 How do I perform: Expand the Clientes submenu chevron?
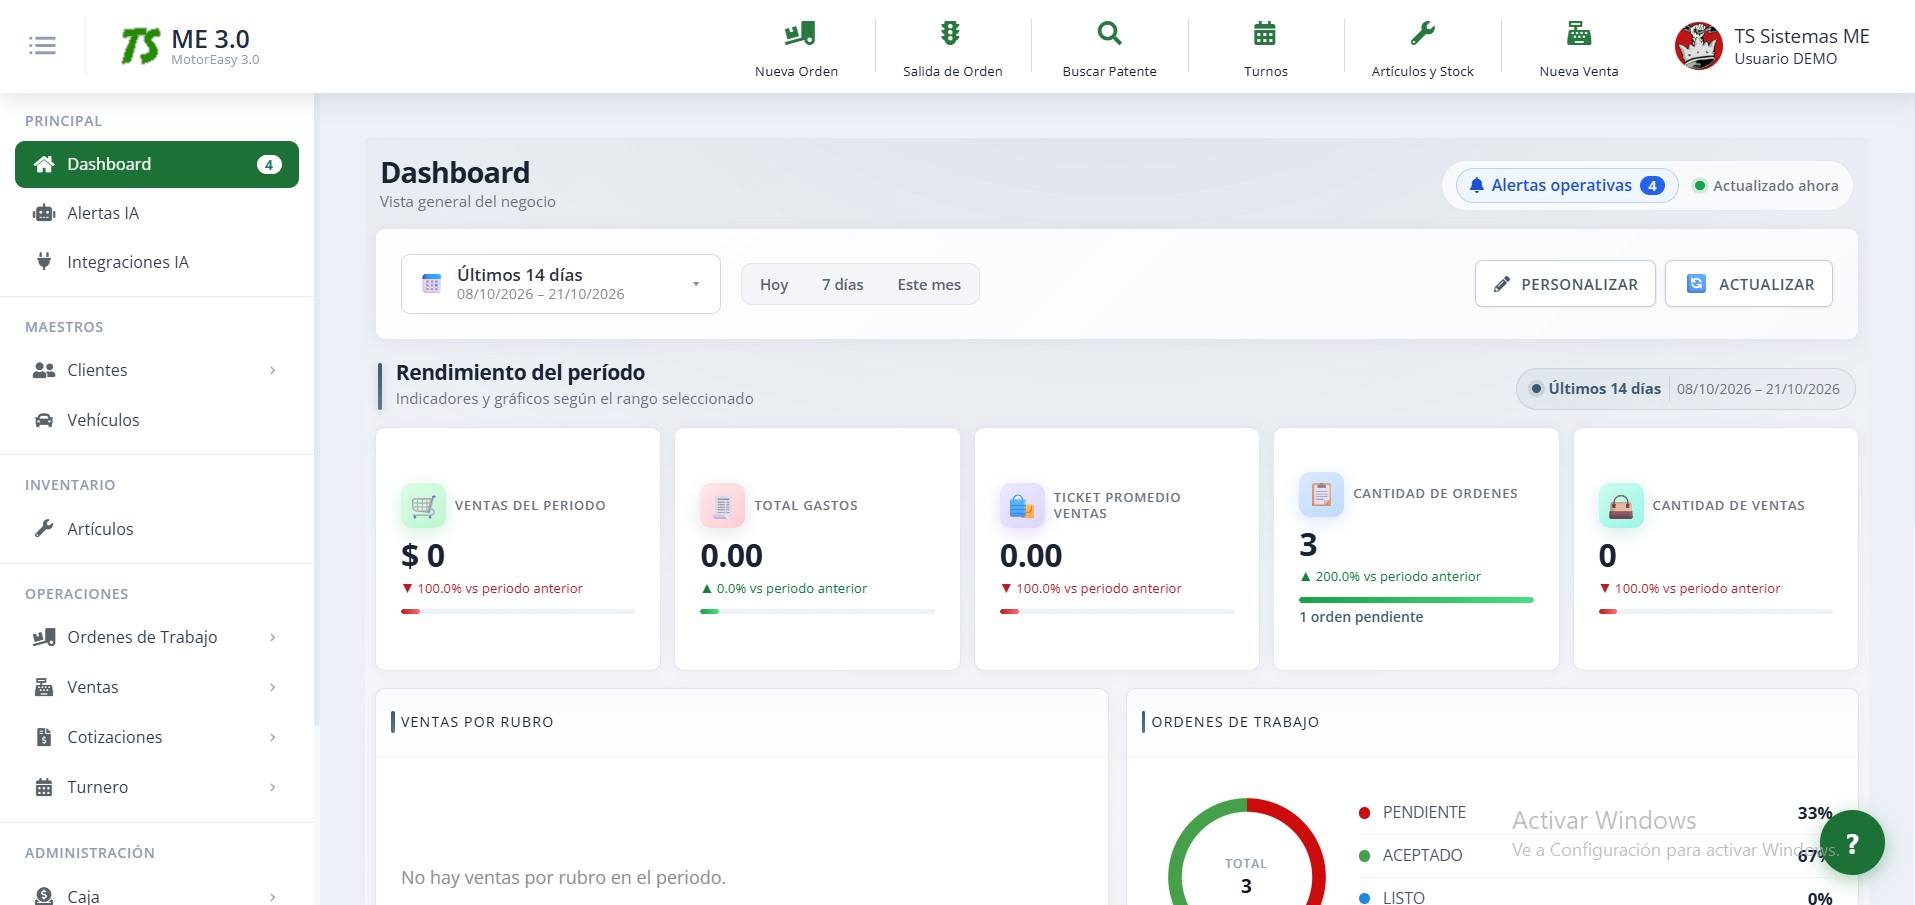[272, 370]
